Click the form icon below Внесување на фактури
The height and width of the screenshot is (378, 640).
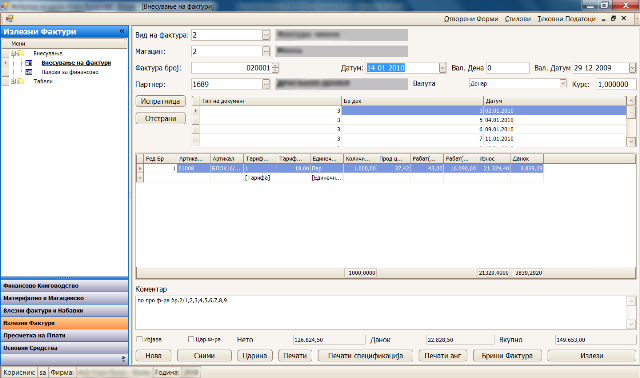click(29, 72)
